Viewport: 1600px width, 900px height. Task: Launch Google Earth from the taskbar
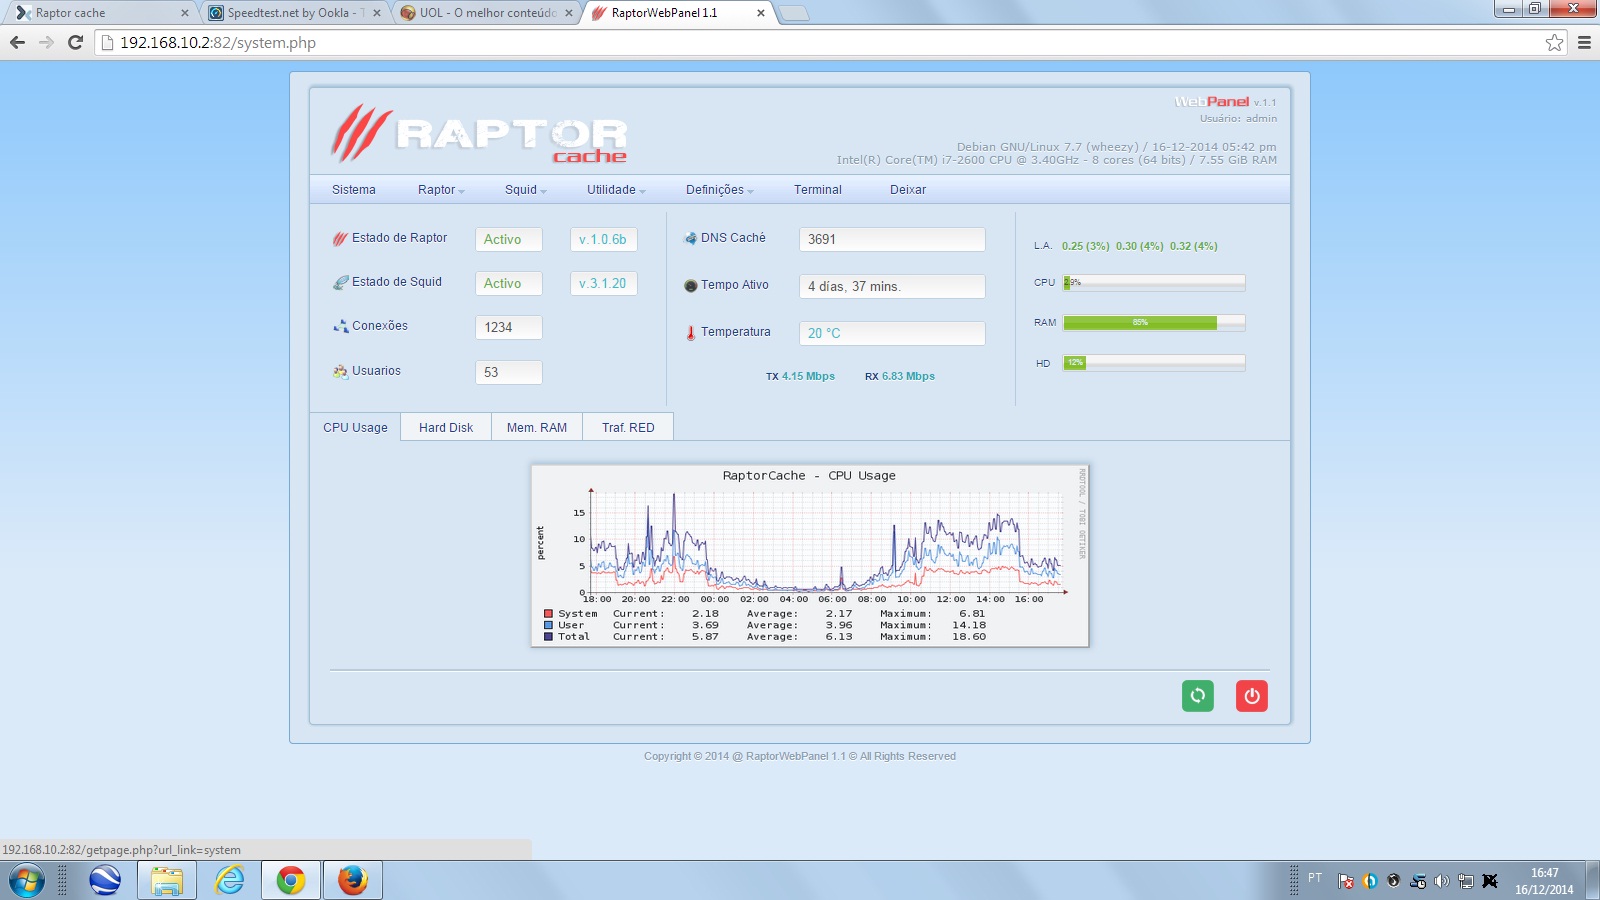(105, 881)
